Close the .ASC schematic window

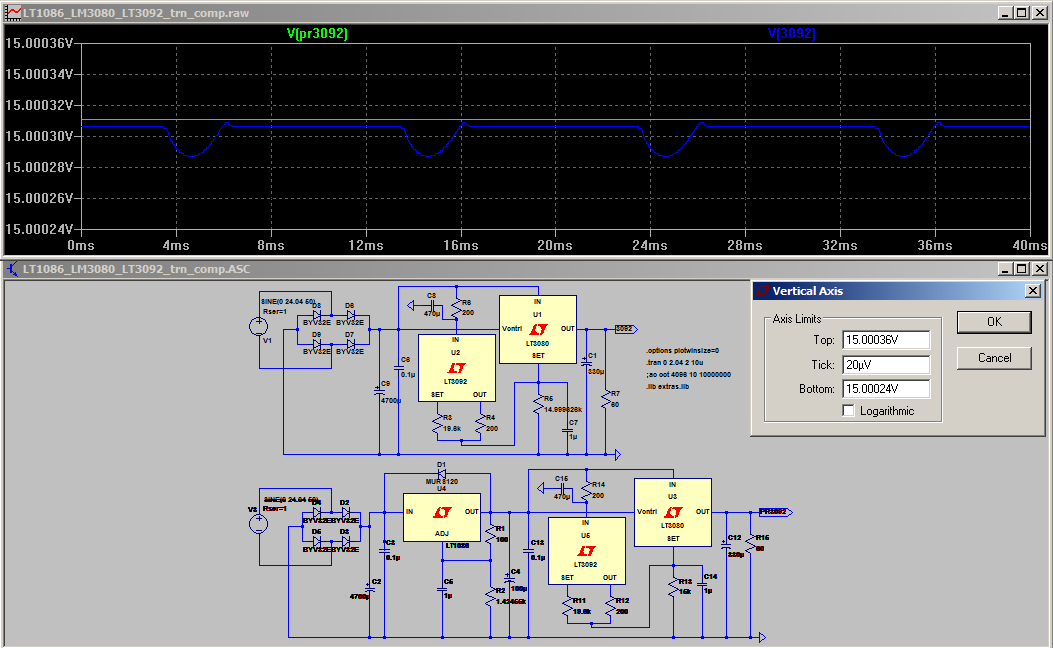(x=1040, y=269)
